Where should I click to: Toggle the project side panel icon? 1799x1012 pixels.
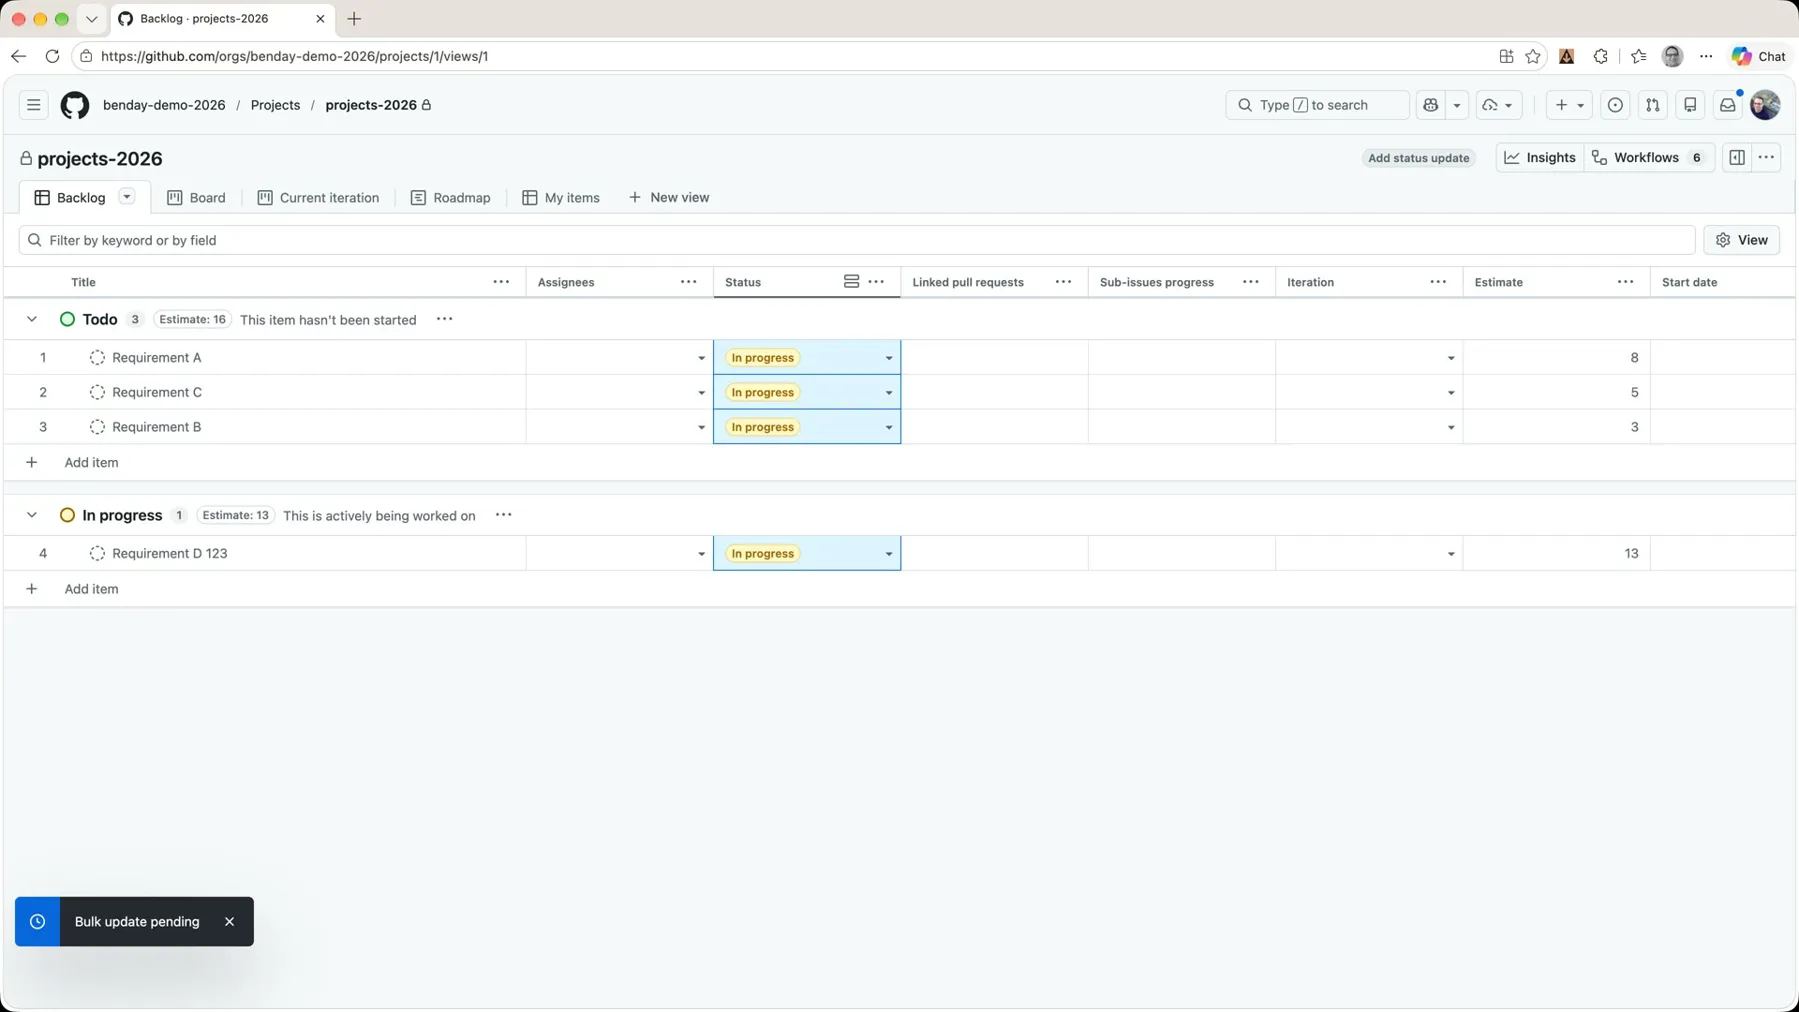tap(1737, 158)
